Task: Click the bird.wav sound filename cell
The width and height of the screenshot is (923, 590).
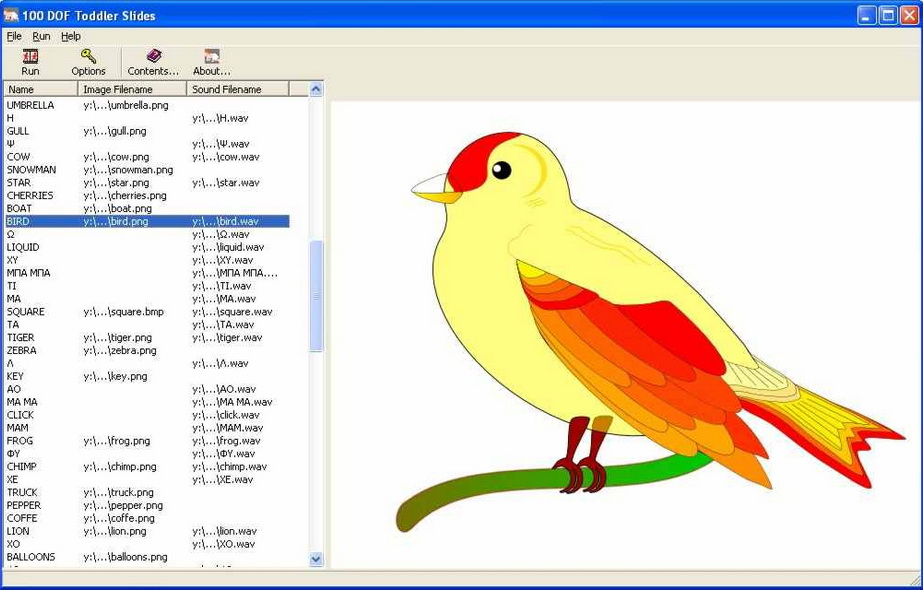Action: (225, 222)
